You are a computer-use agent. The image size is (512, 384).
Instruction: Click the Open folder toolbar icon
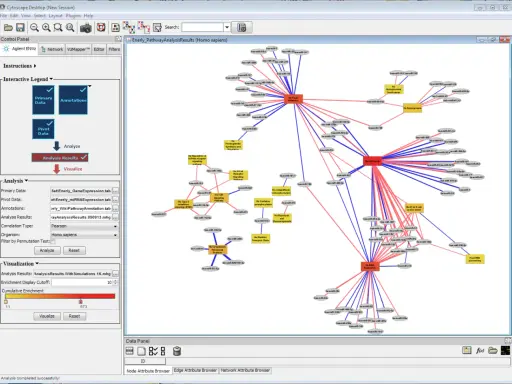point(8,28)
